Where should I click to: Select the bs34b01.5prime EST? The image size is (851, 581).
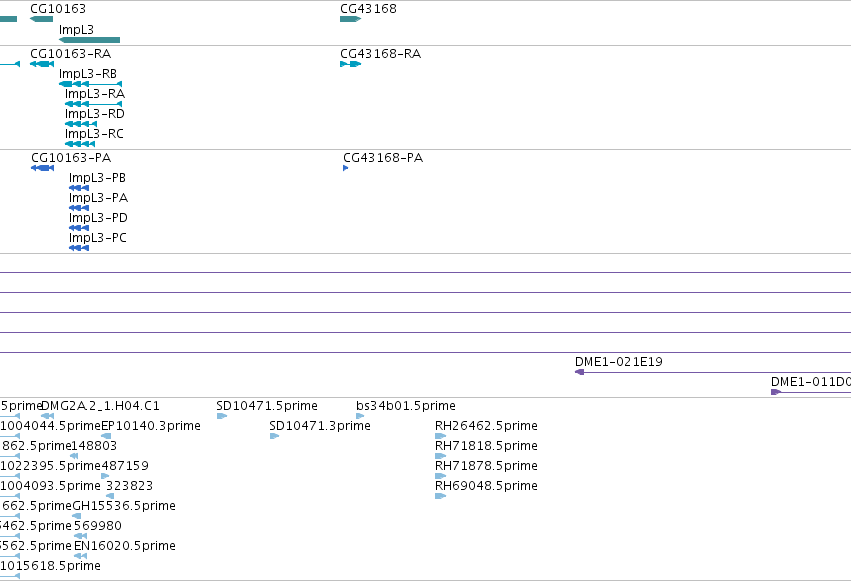(x=360, y=416)
